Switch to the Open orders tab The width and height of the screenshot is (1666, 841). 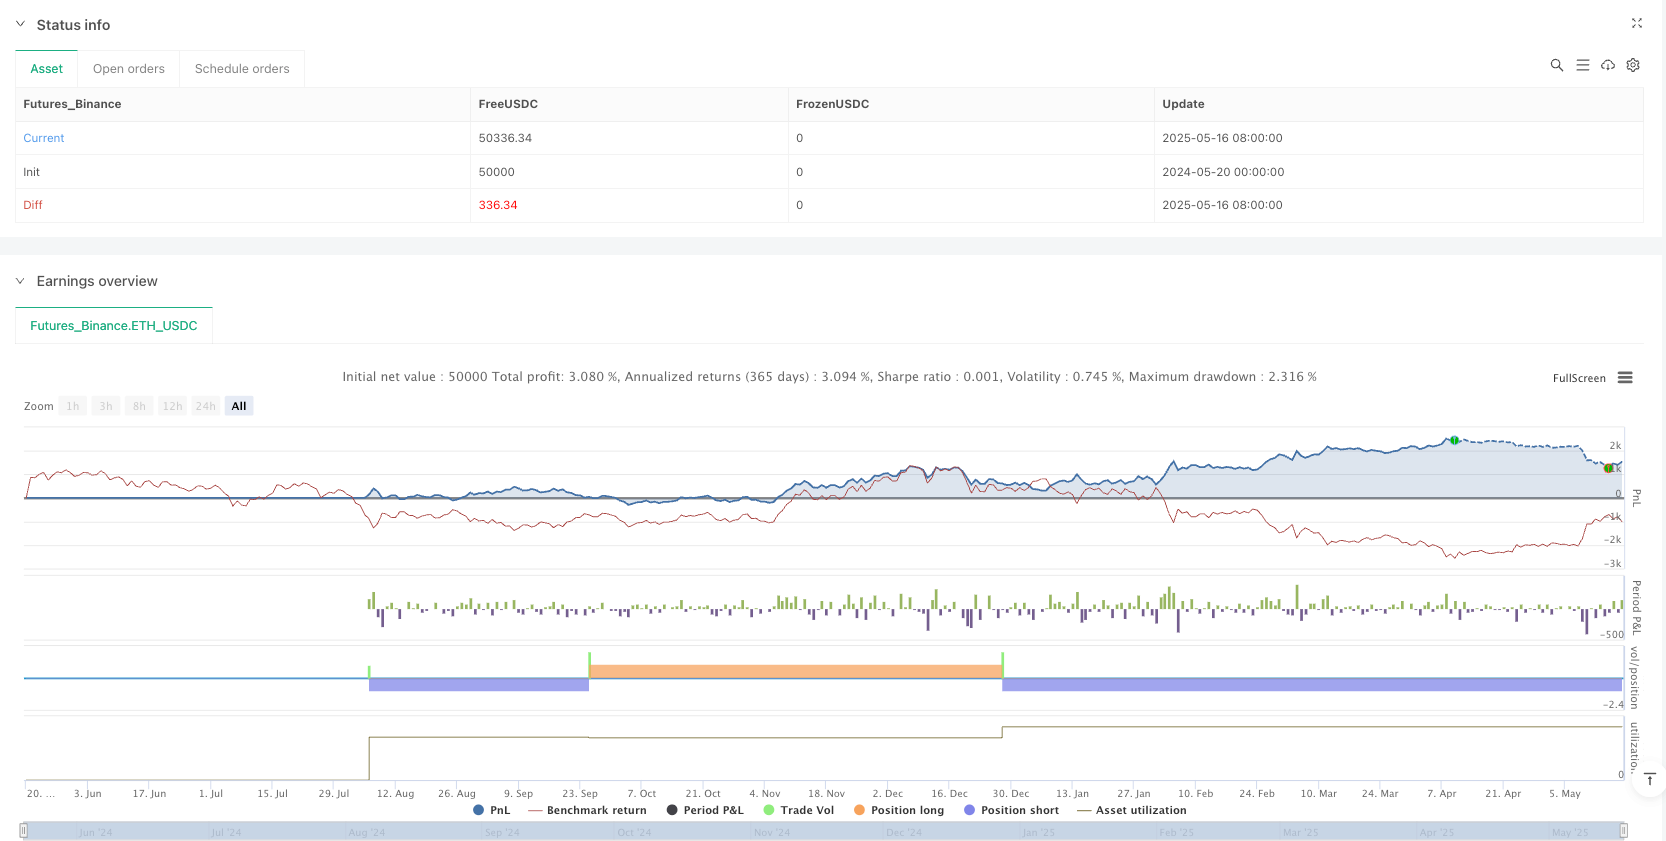point(128,69)
